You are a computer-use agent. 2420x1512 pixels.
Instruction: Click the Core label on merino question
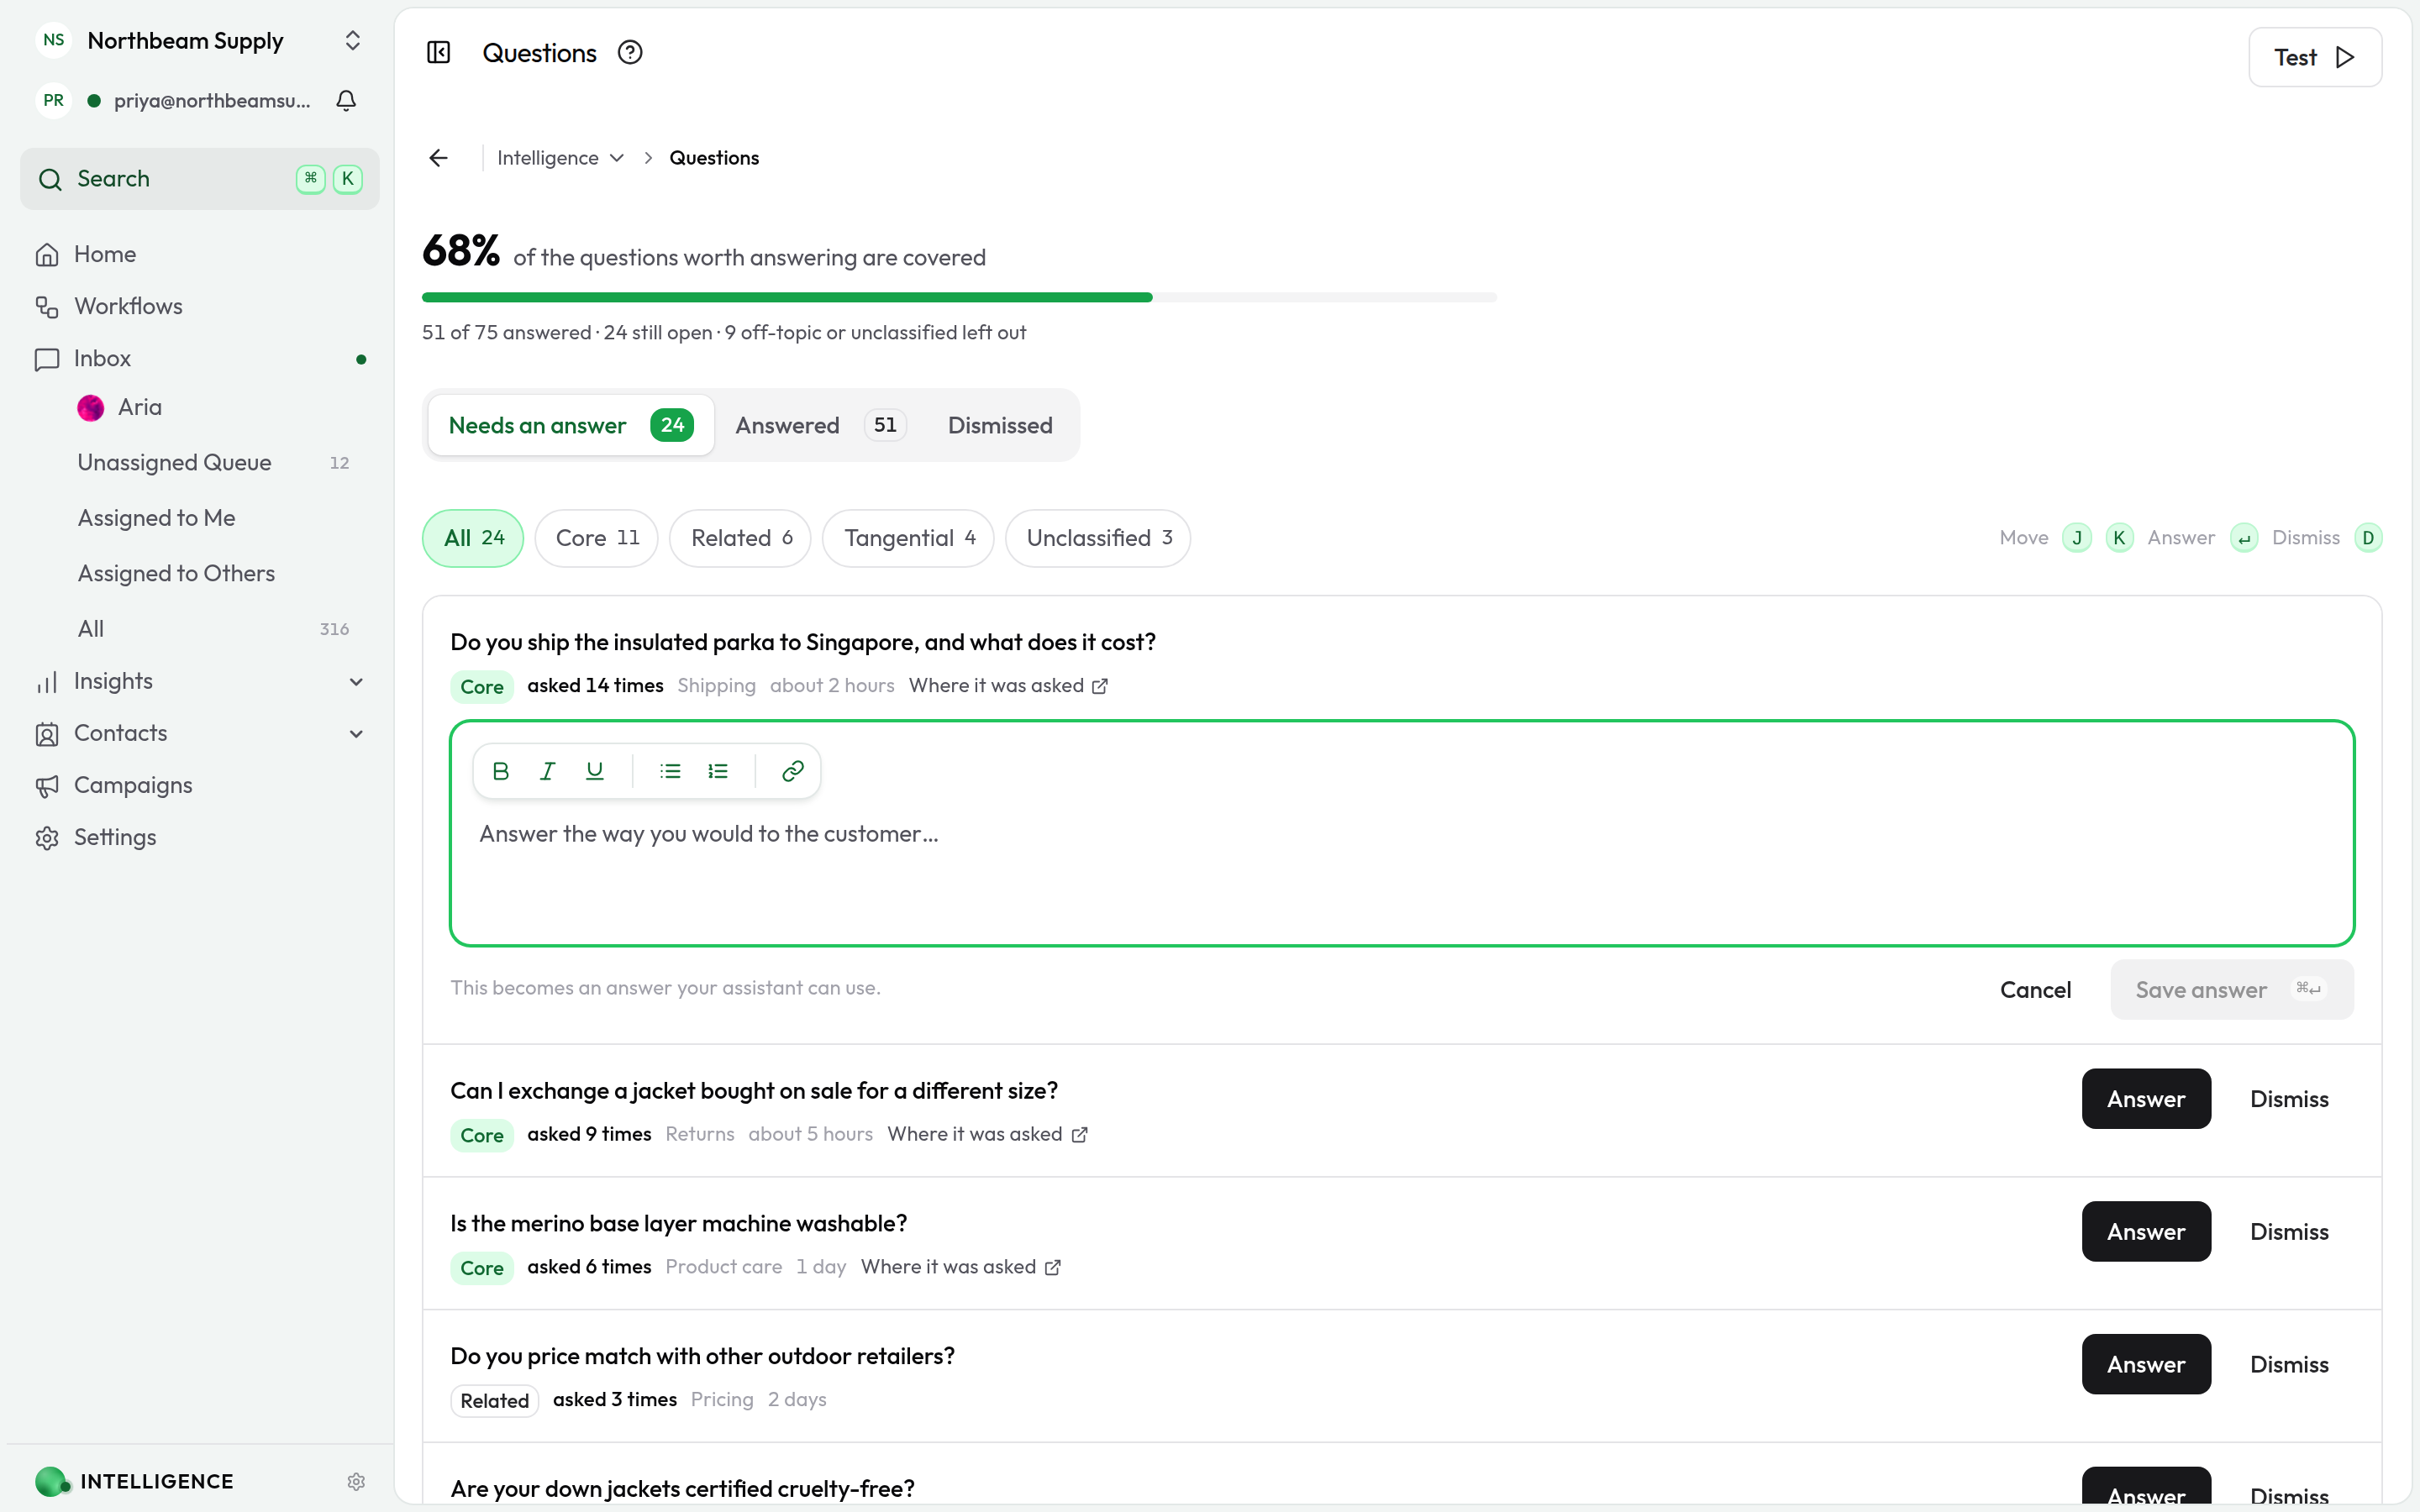(x=482, y=1268)
